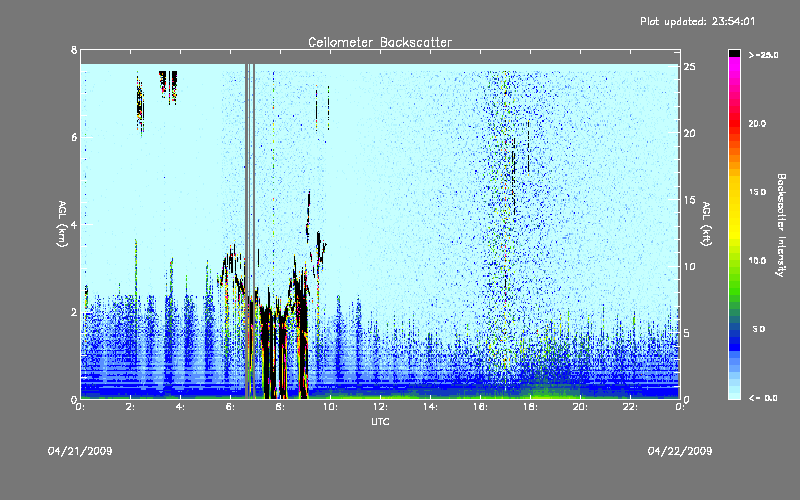Image resolution: width=800 pixels, height=500 pixels.
Task: Click the 'AGL (km)' left axis label
Action: tap(62, 224)
